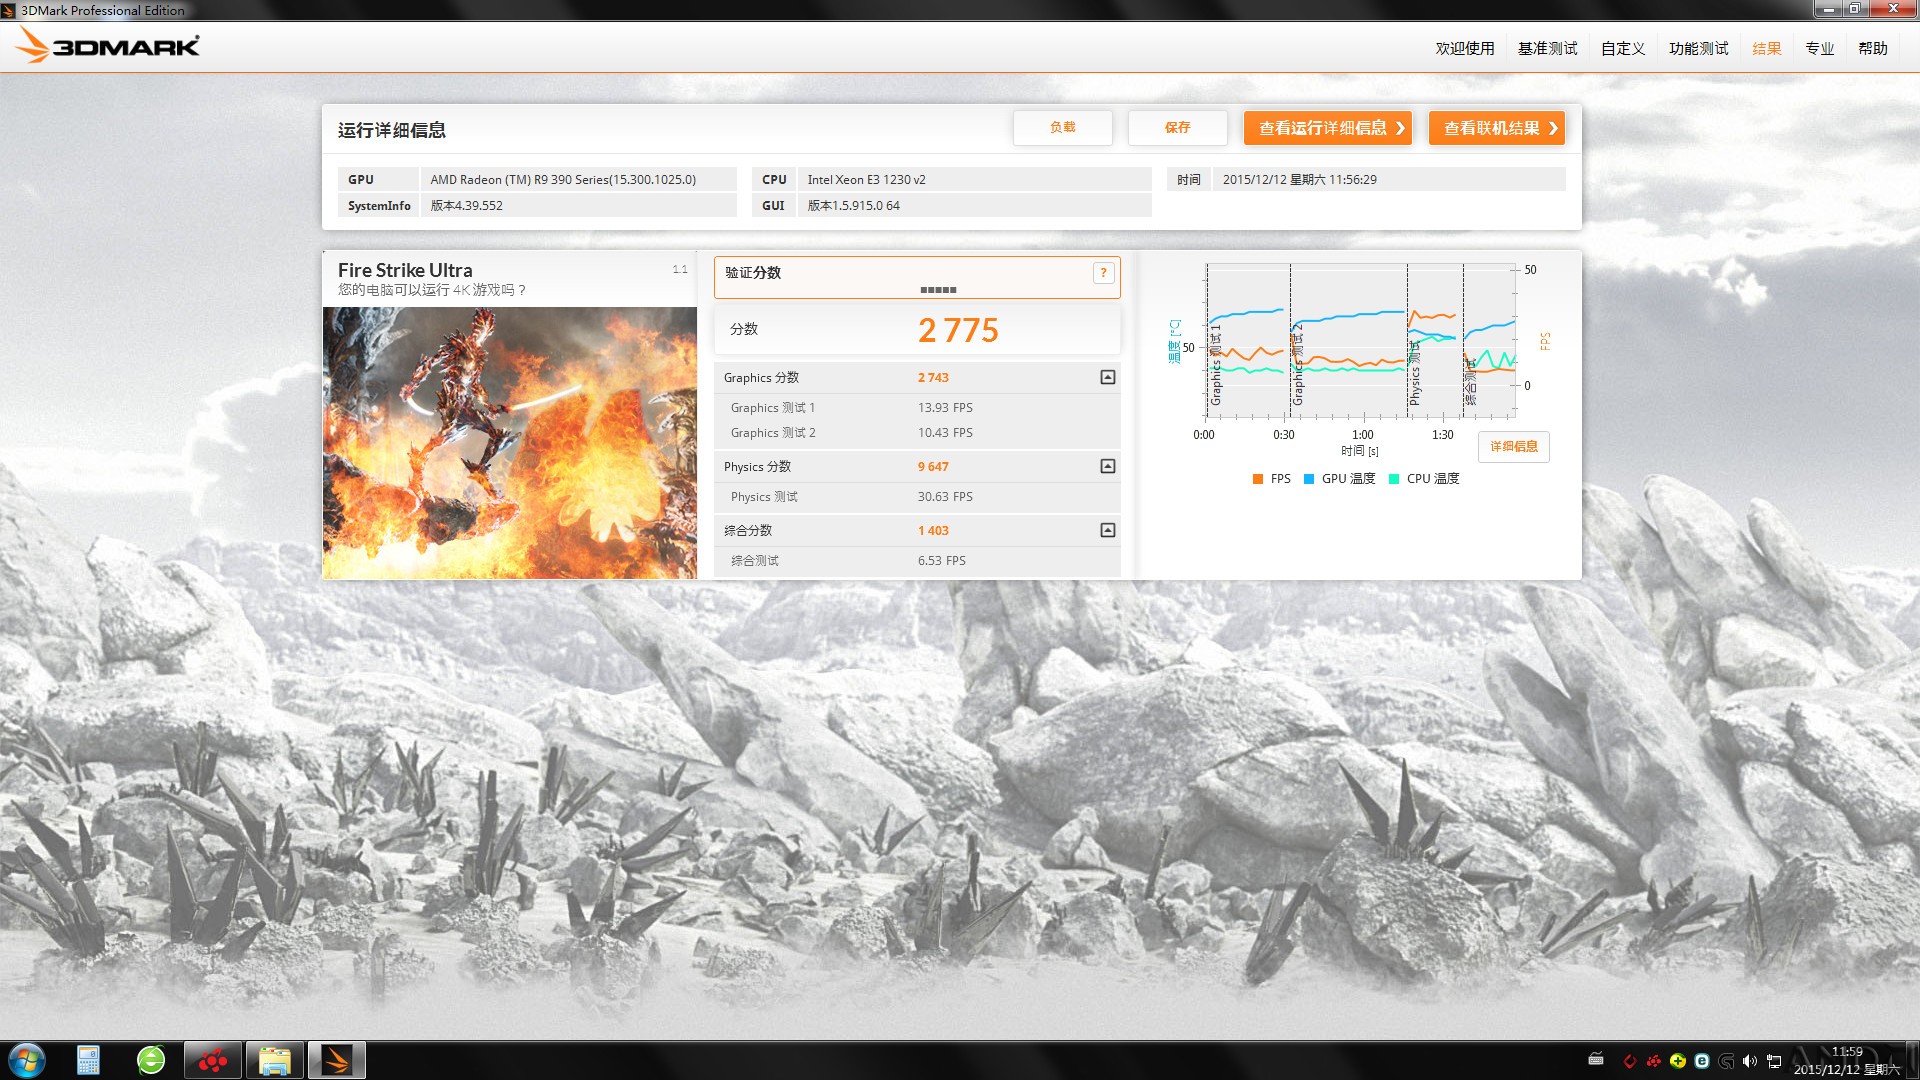Go to the 功能测试 feature tests tab
The height and width of the screenshot is (1080, 1920).
click(1698, 48)
